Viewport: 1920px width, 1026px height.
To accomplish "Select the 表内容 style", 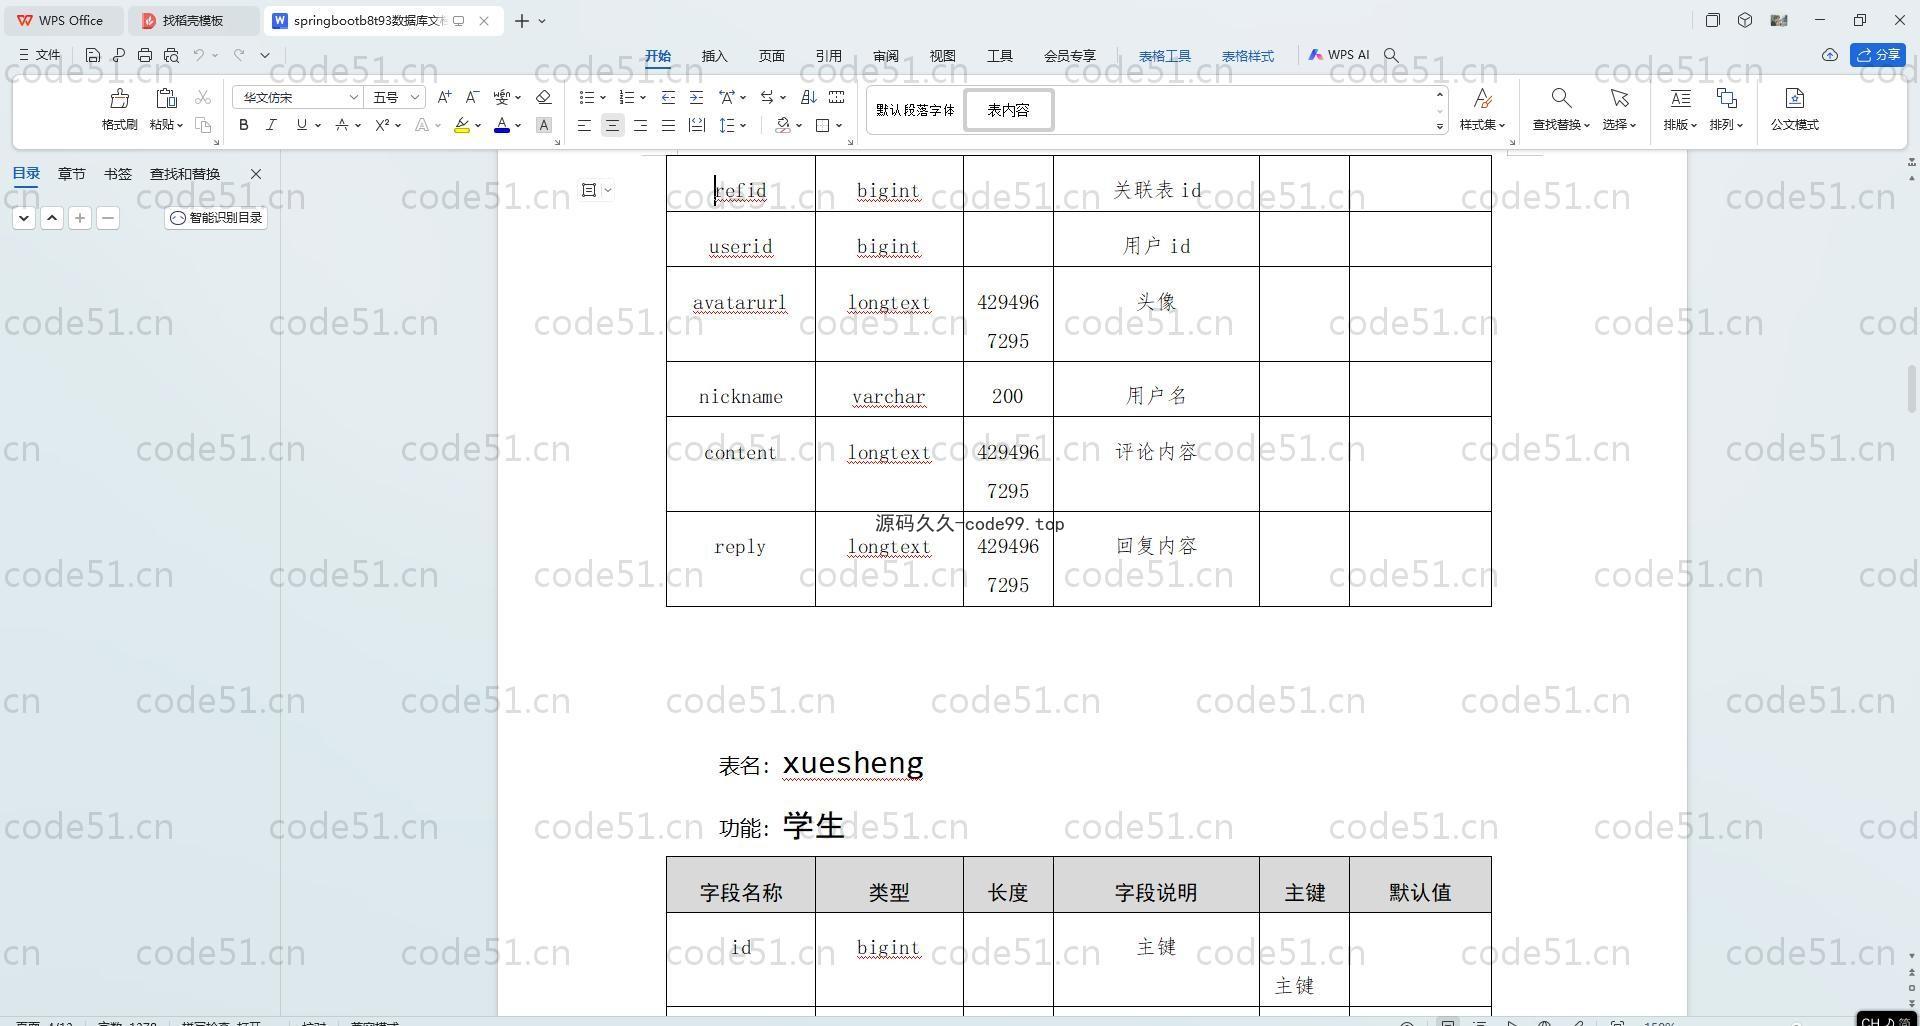I will click(x=1008, y=110).
